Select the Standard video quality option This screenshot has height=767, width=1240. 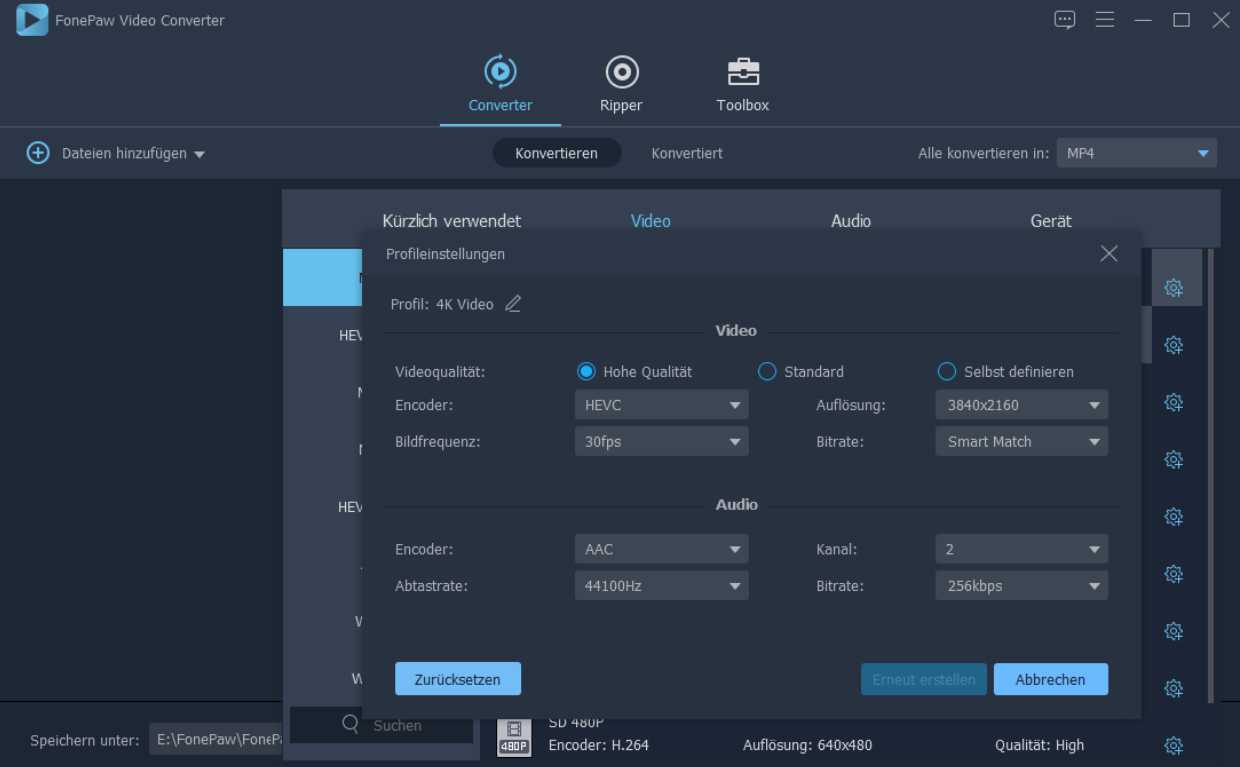(x=767, y=372)
